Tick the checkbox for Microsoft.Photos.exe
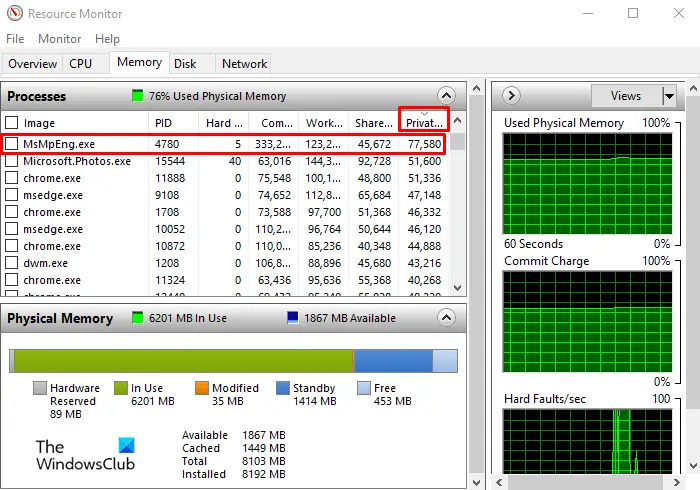This screenshot has height=490, width=700. click(12, 161)
